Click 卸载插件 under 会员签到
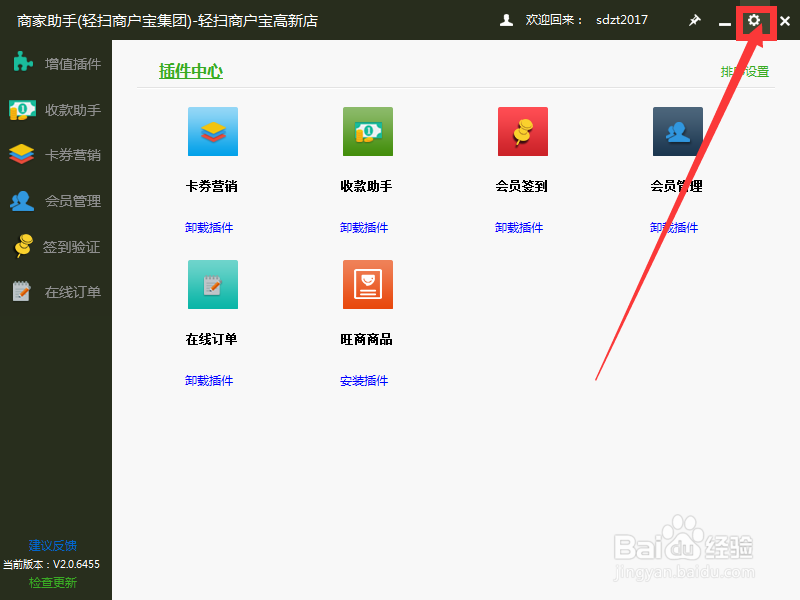The height and width of the screenshot is (600, 800). point(520,227)
